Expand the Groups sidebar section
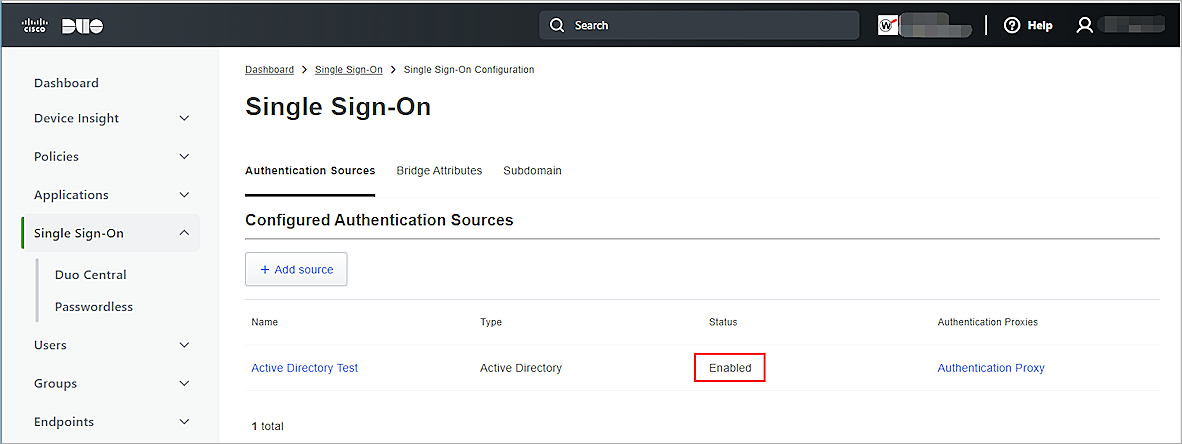The image size is (1182, 444). [184, 384]
